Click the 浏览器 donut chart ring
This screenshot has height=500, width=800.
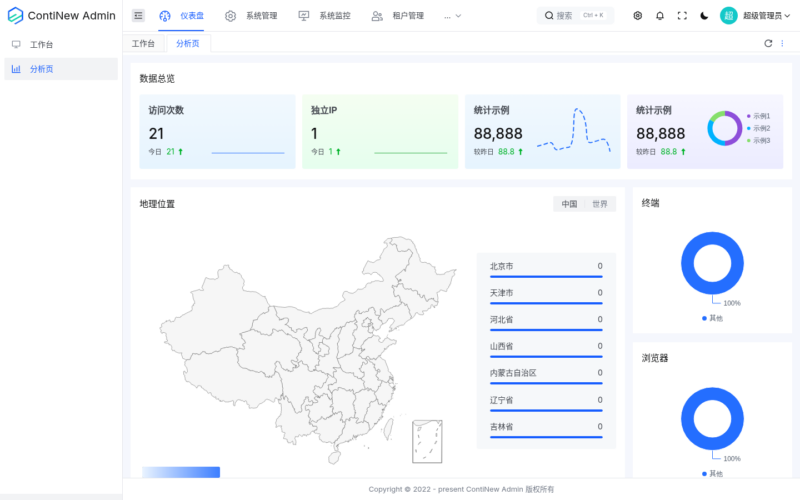point(686,419)
